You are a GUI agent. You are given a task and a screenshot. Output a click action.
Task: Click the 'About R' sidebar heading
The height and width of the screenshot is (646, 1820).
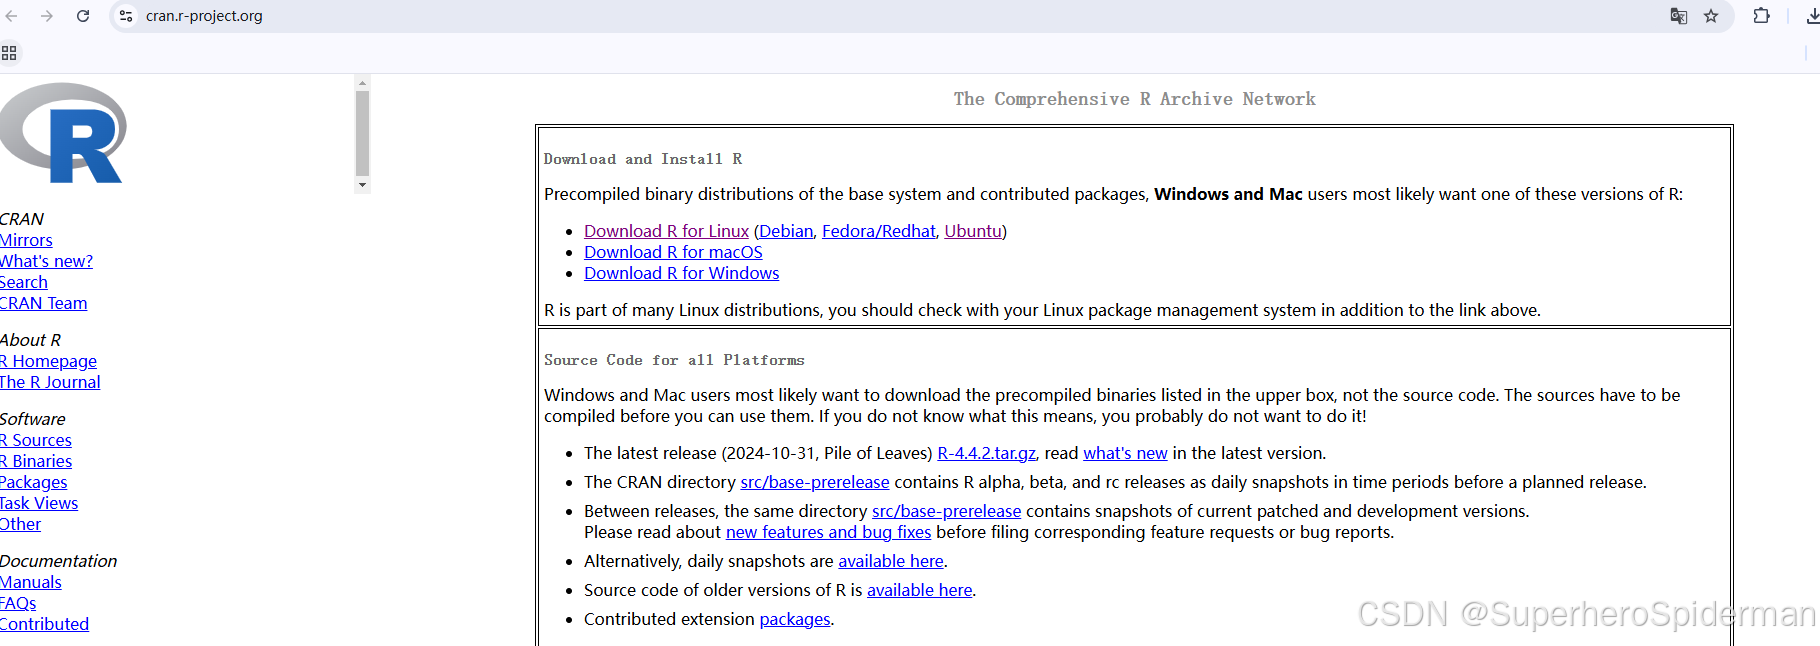(30, 340)
